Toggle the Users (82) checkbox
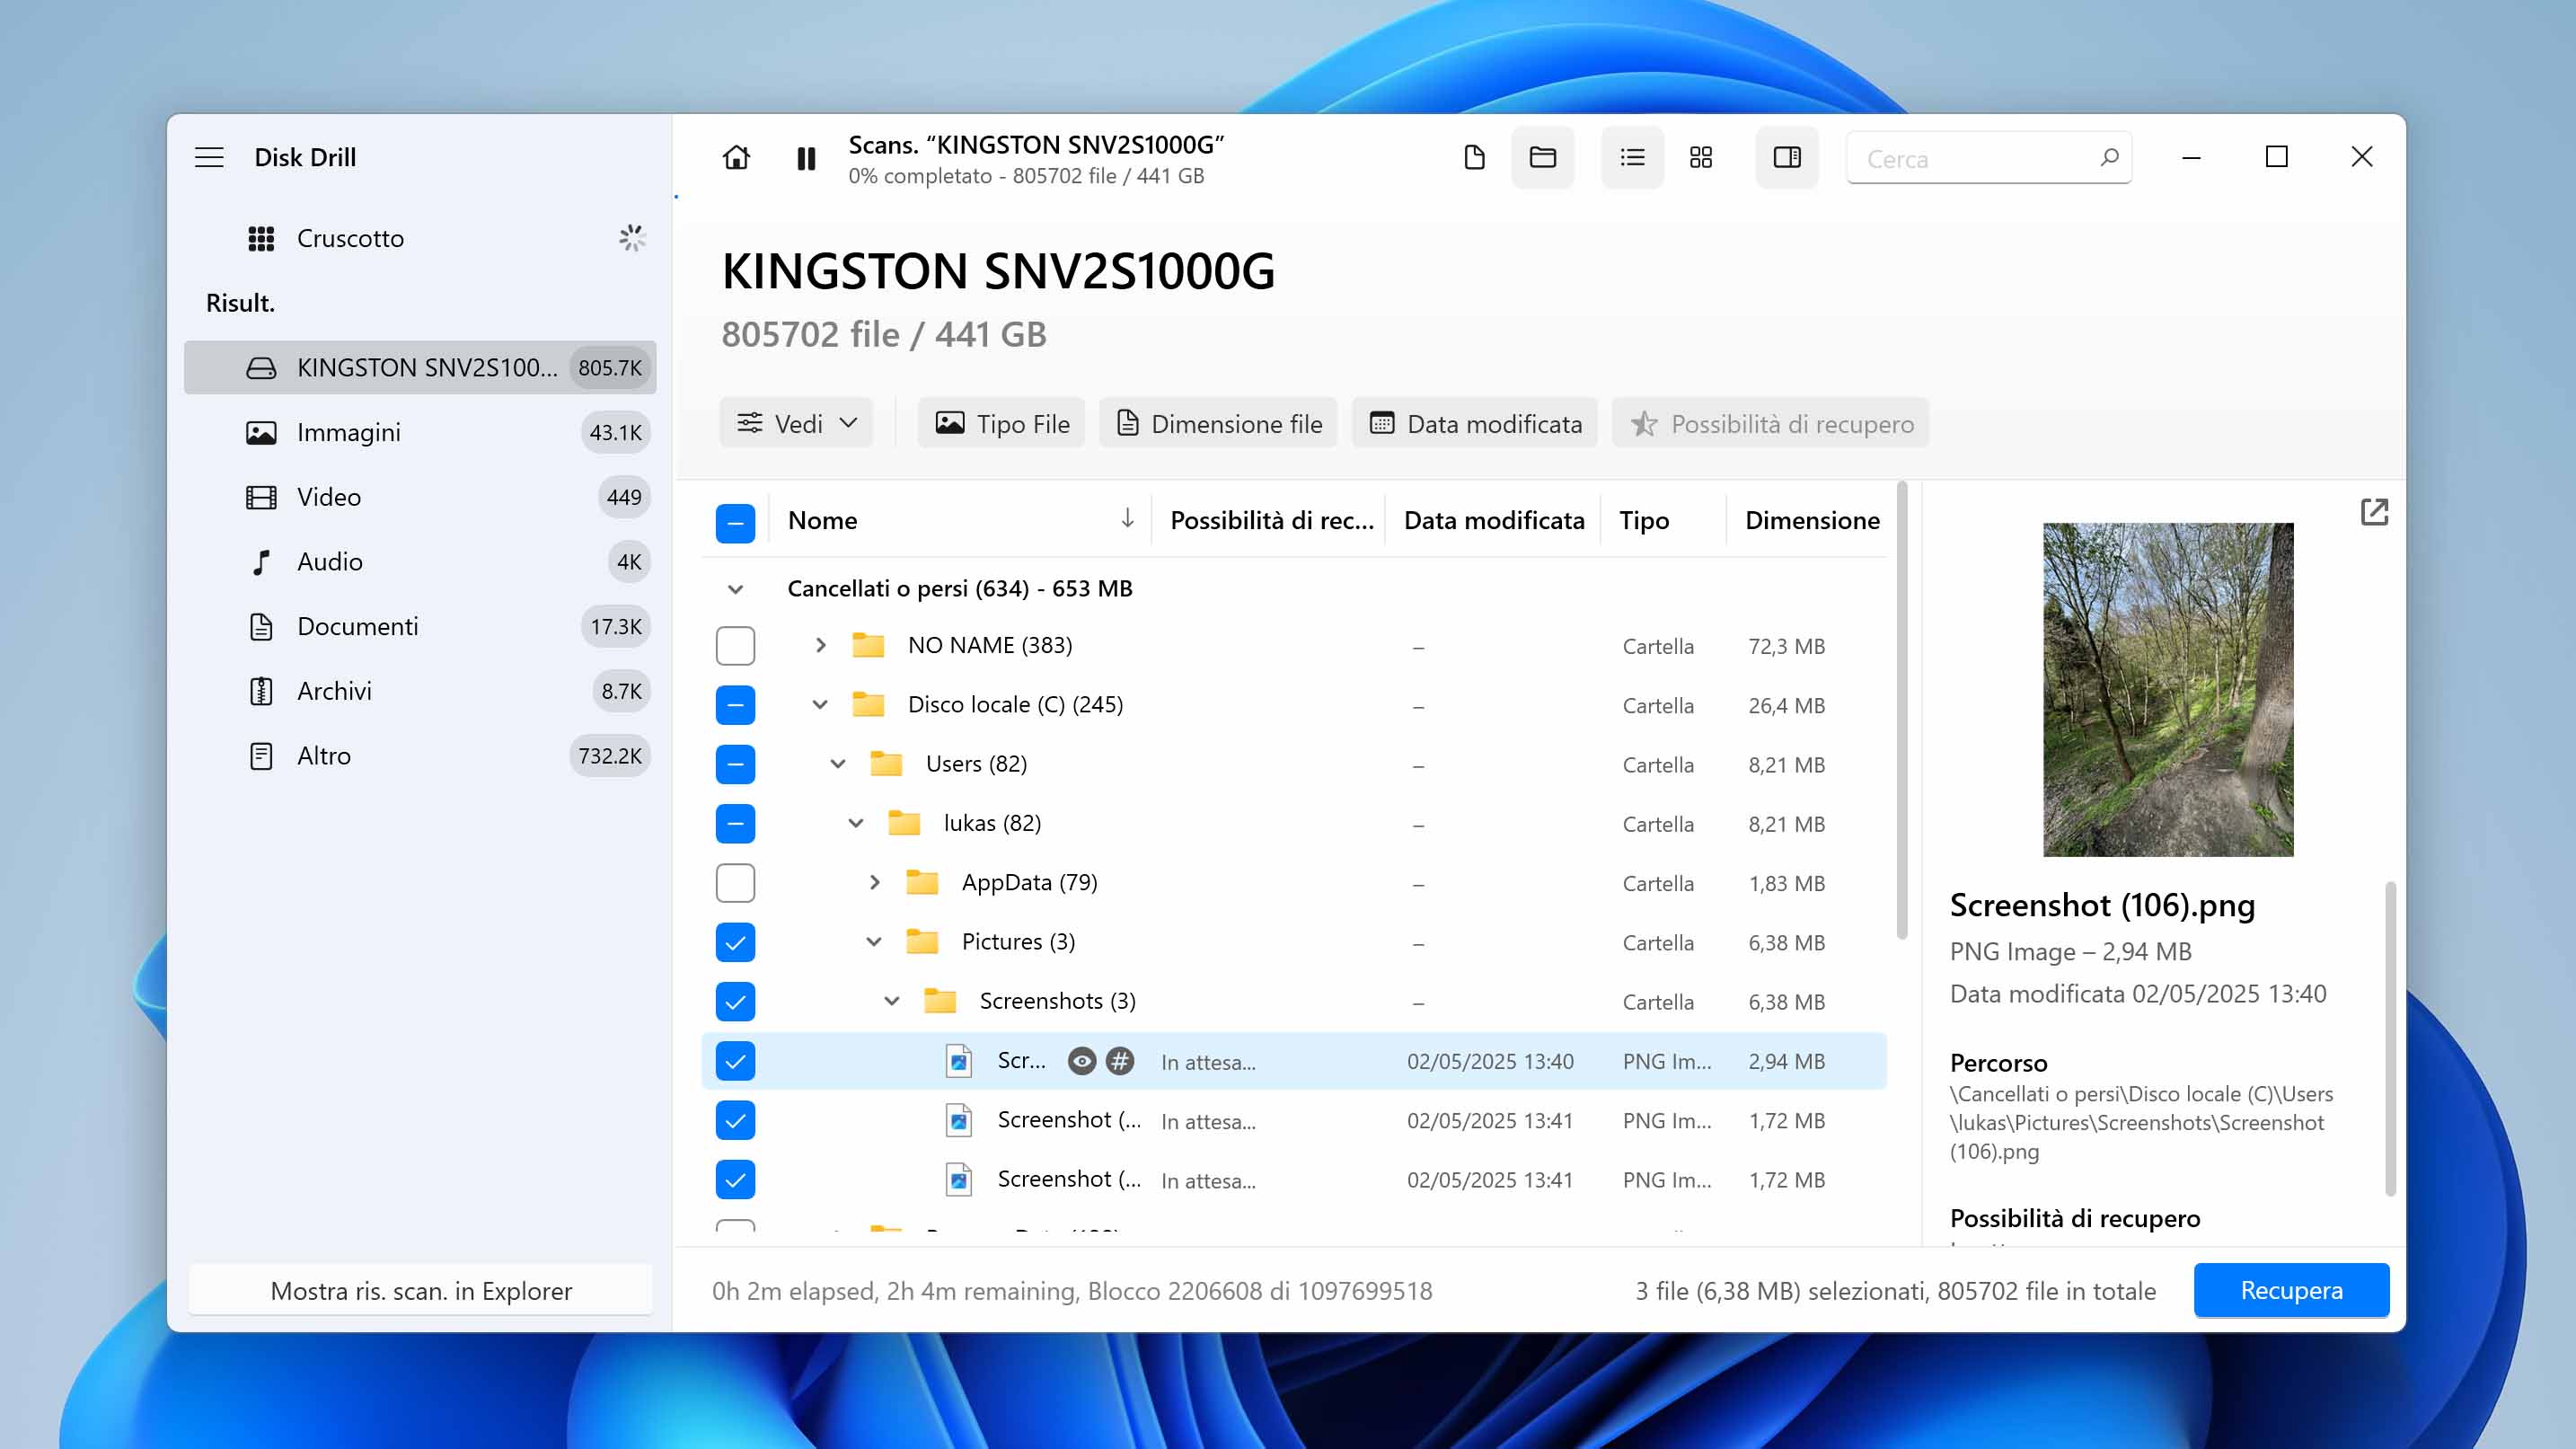2576x1449 pixels. 735,764
